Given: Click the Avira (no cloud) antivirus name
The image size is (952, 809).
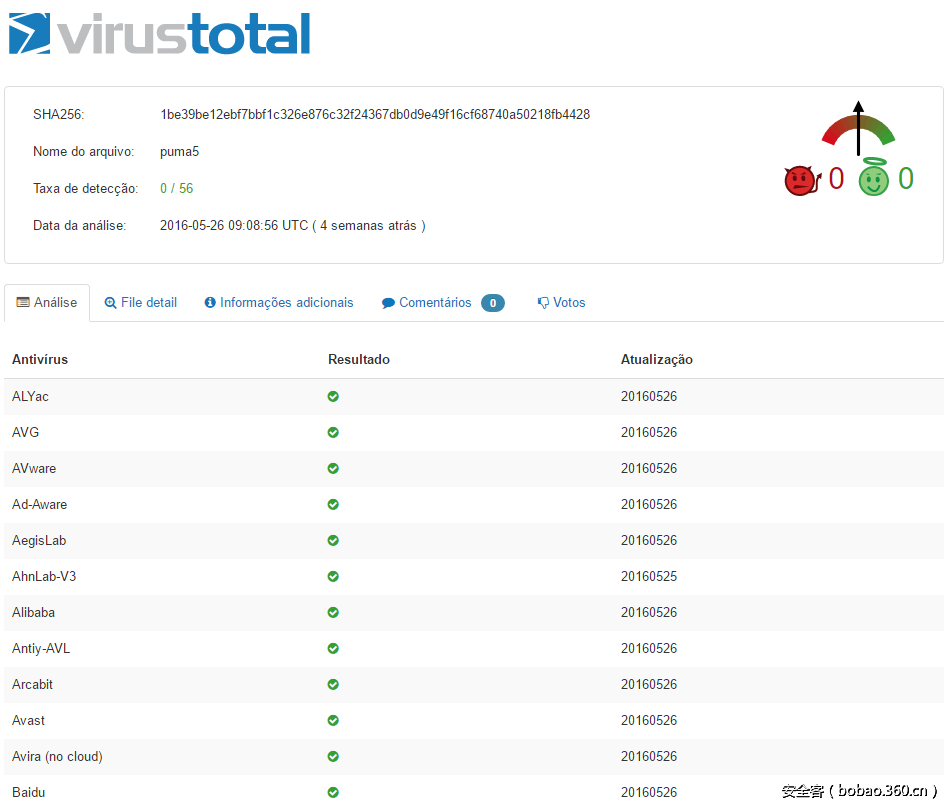Looking at the screenshot, I should click(57, 756).
